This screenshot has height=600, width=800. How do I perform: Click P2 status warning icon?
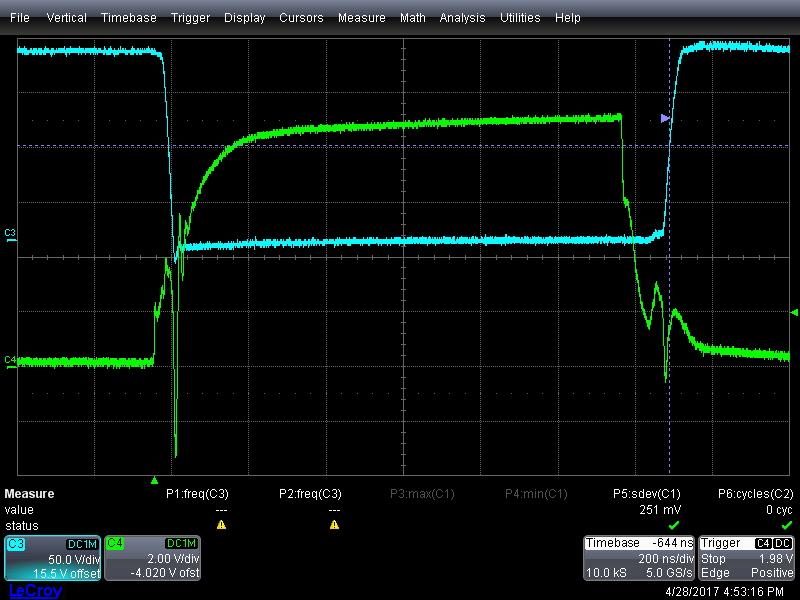334,524
